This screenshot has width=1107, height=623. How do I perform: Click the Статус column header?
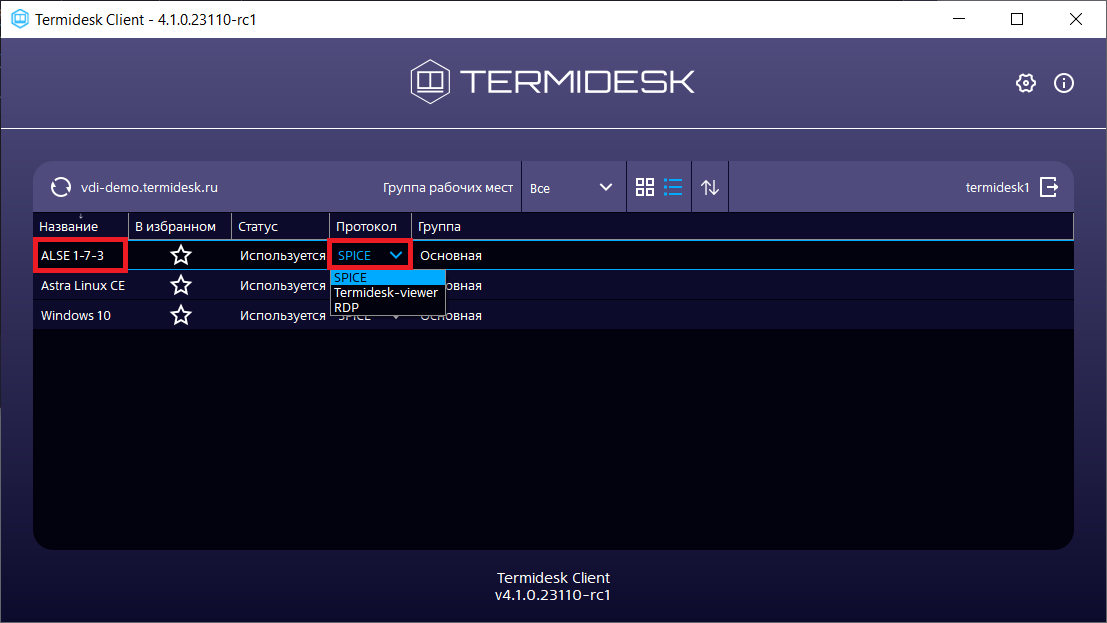point(258,227)
